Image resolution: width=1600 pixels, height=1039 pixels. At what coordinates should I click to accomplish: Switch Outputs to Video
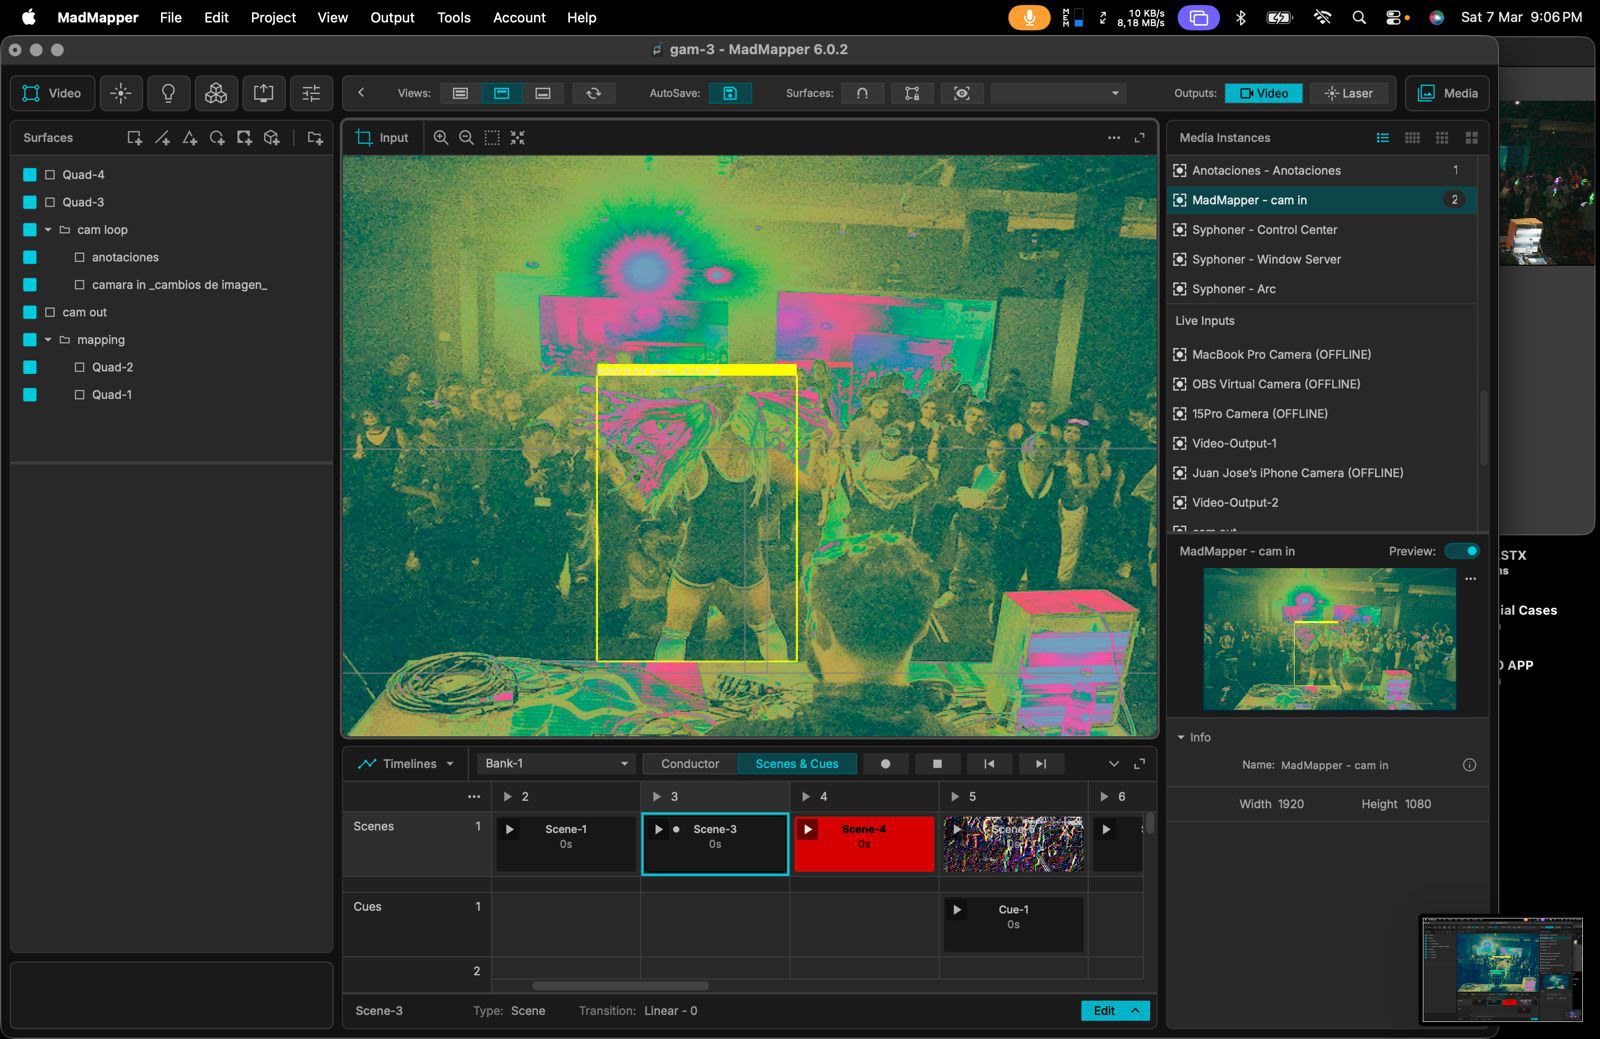pyautogui.click(x=1264, y=93)
